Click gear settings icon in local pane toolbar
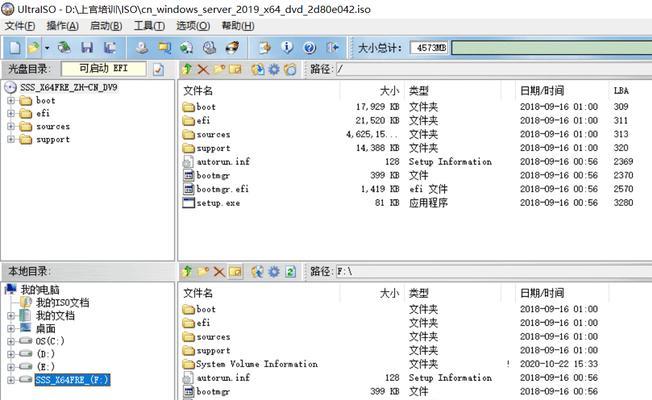This screenshot has width=652, height=400. click(274, 272)
